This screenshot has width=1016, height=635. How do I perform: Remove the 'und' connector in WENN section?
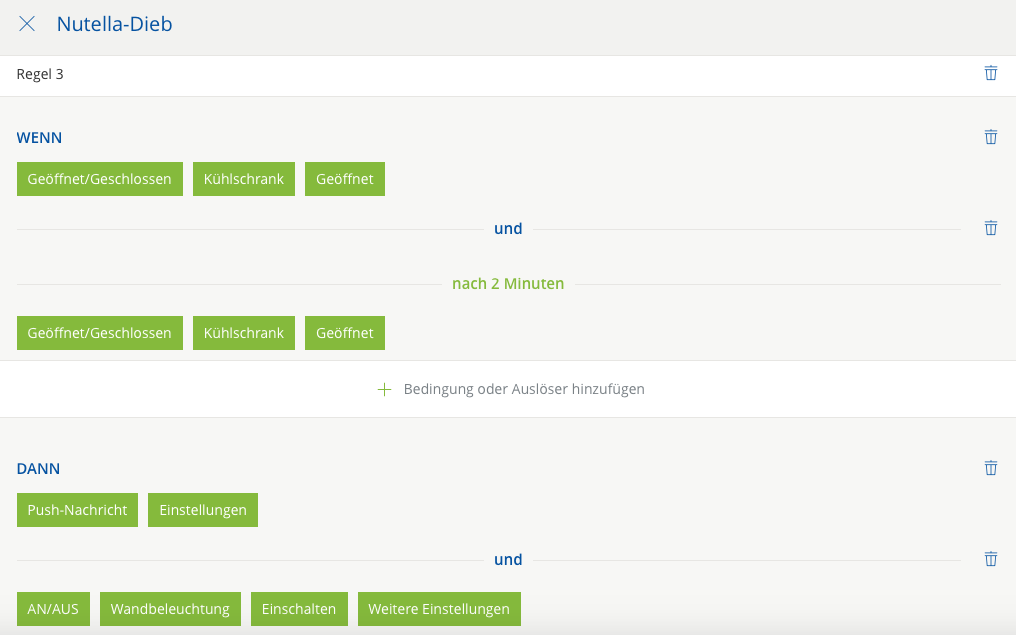(x=990, y=228)
